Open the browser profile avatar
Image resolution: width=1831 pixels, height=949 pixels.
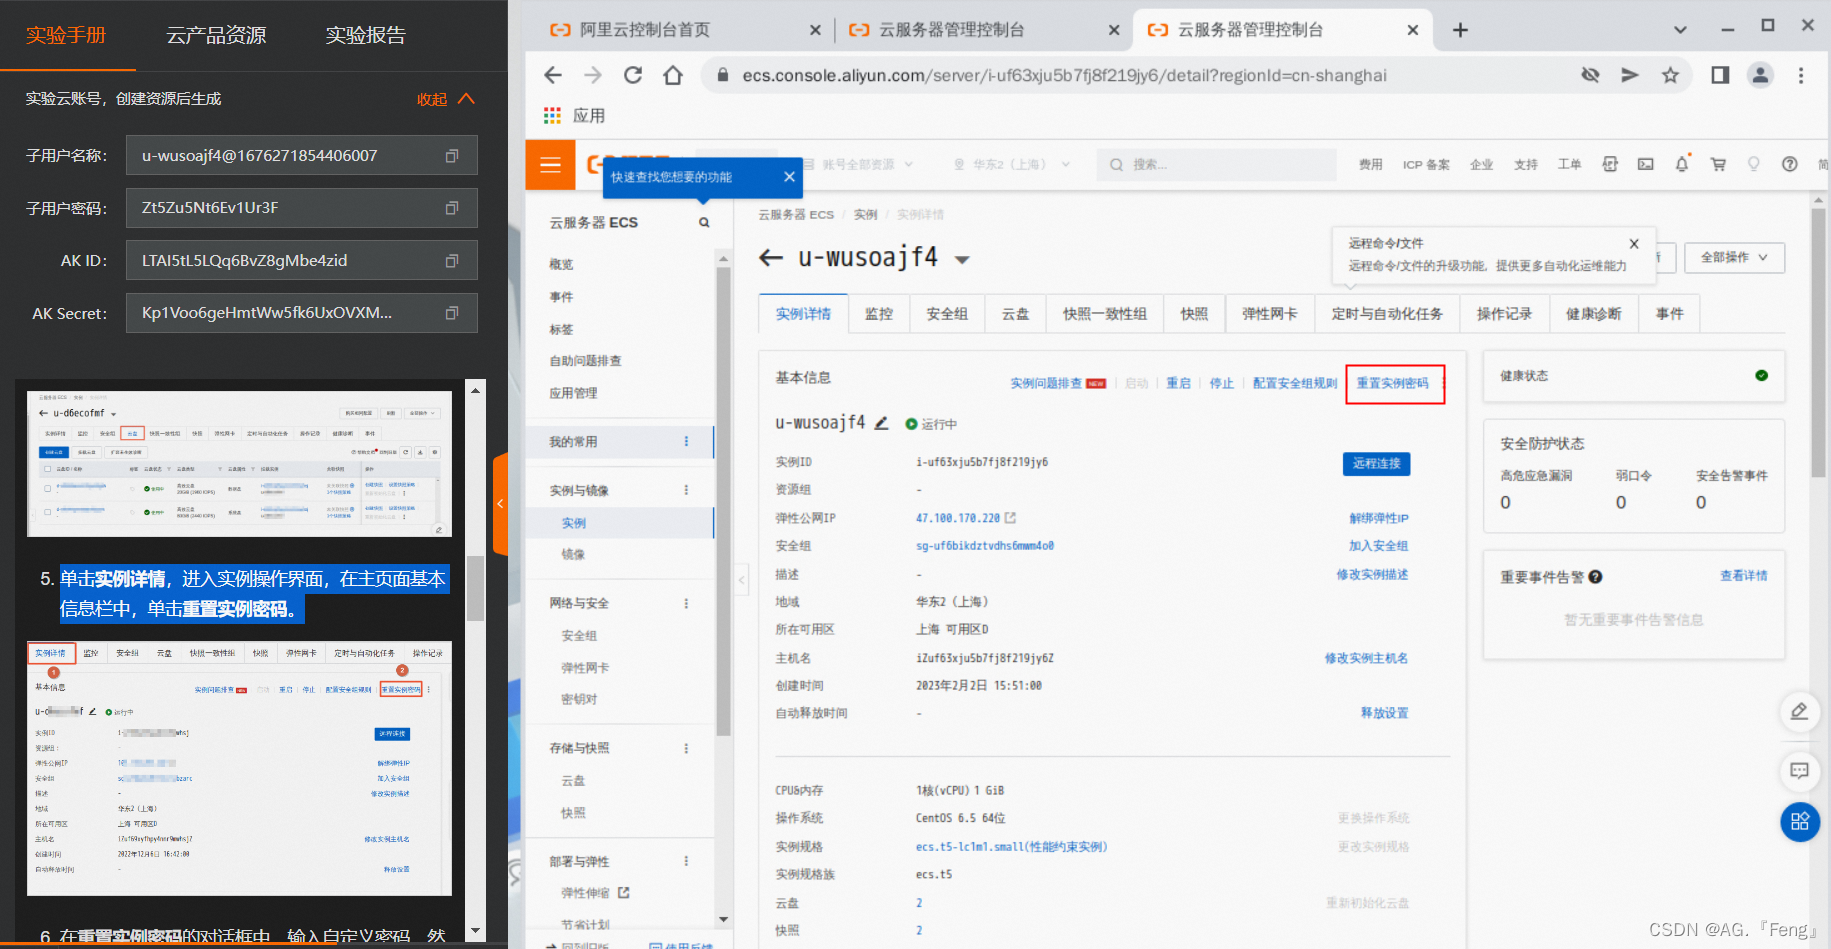pos(1760,75)
